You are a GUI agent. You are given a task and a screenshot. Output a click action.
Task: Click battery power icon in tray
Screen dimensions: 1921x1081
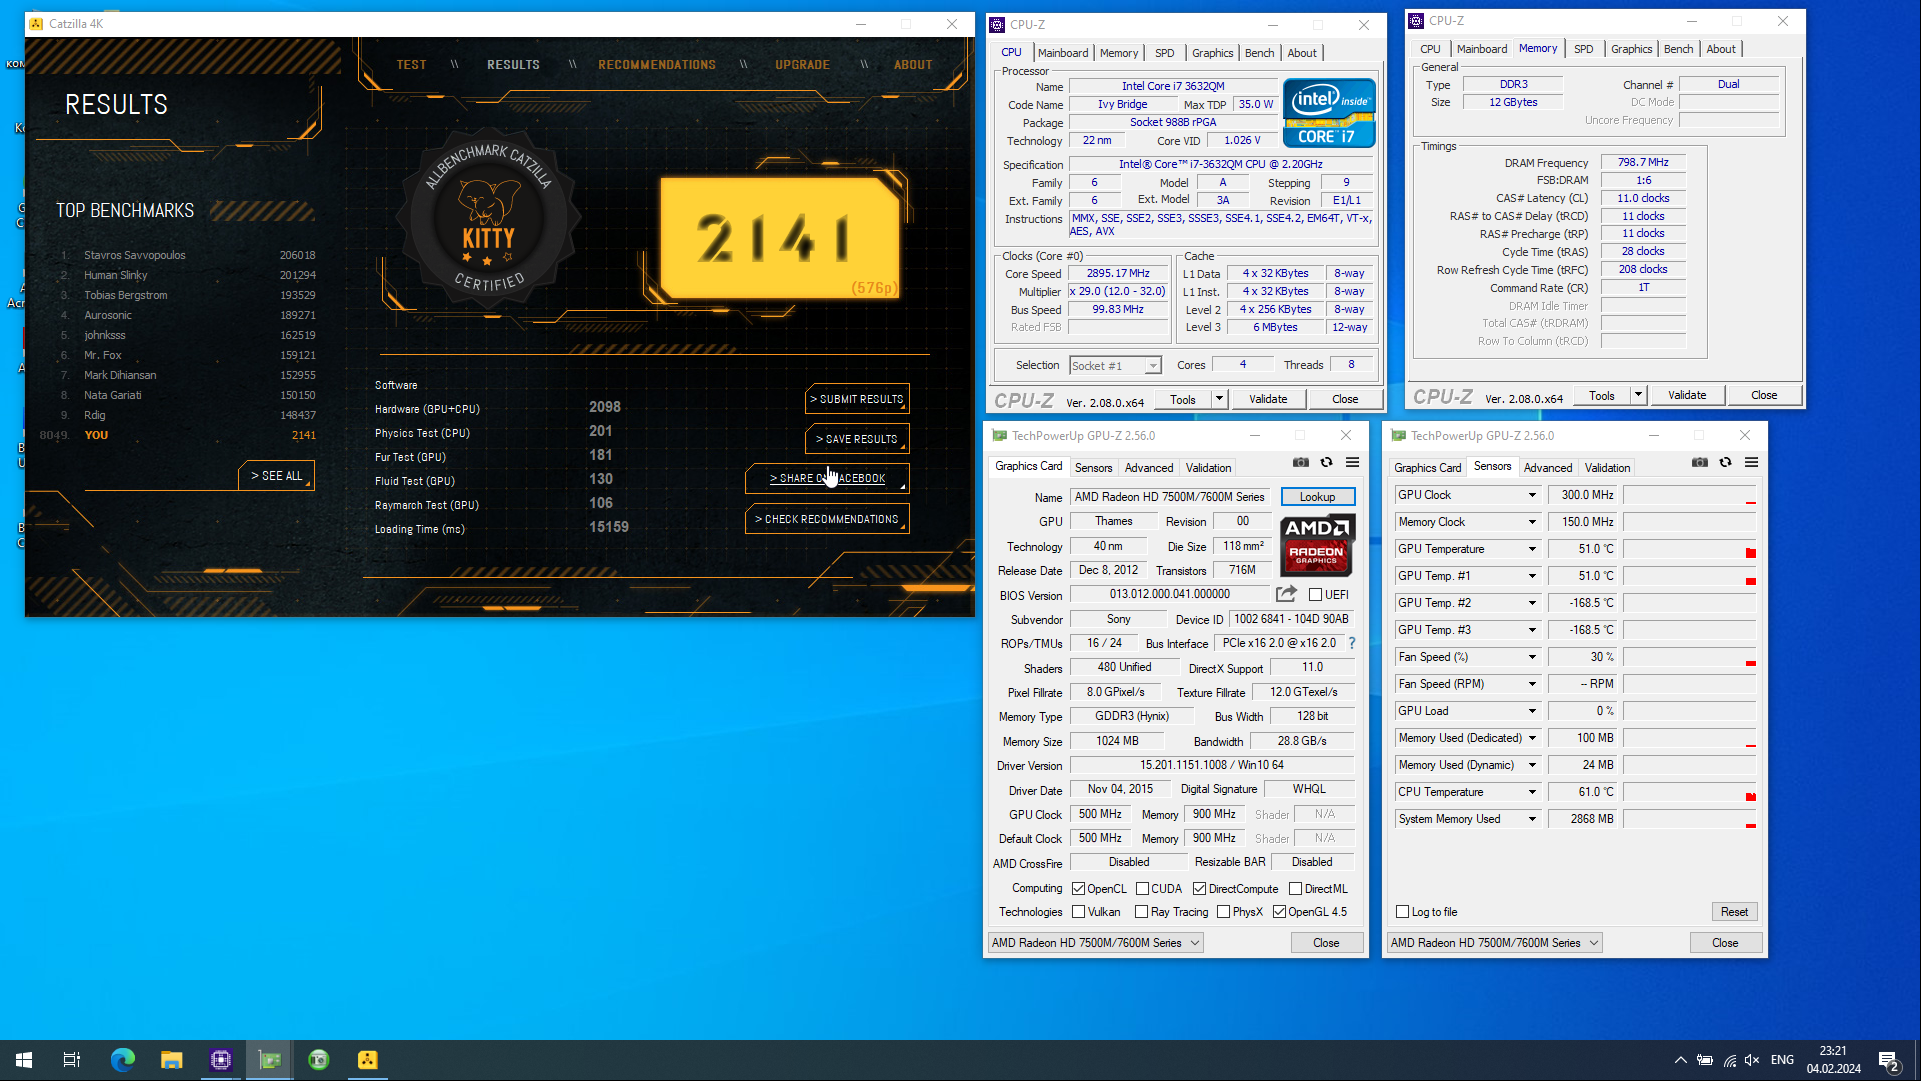coord(1705,1060)
